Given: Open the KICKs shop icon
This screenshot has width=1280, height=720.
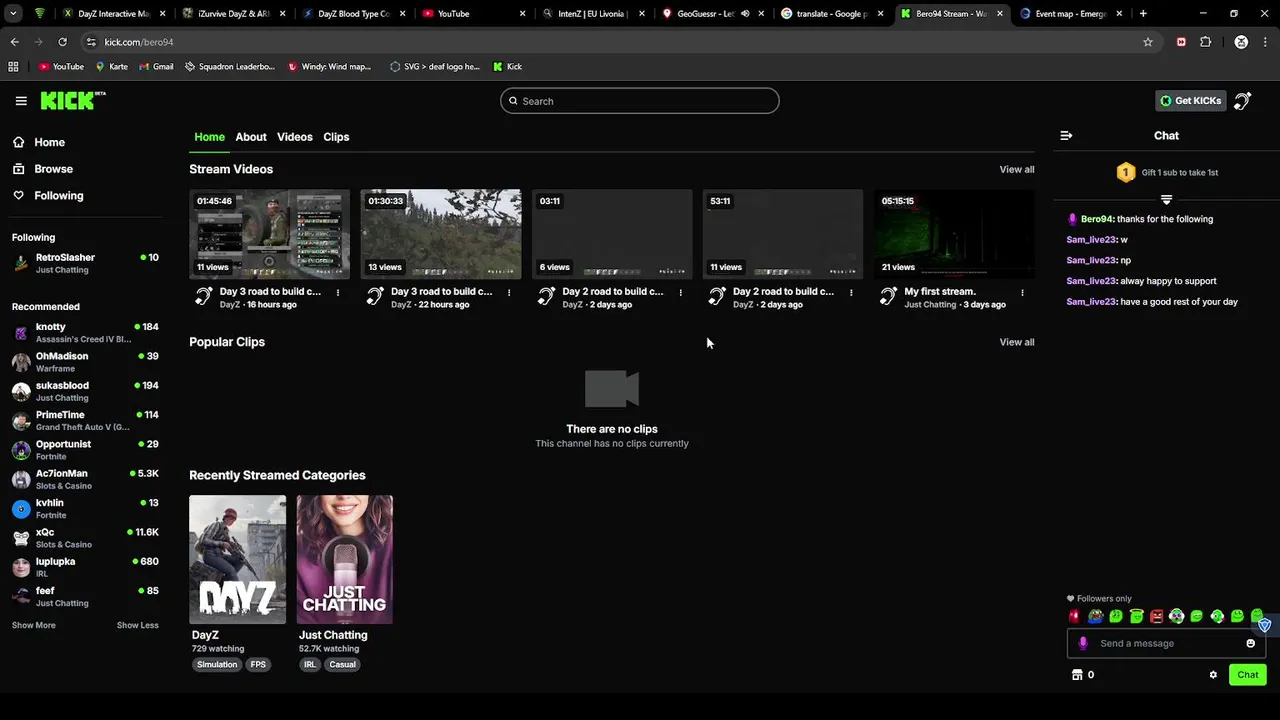Looking at the screenshot, I should tap(1077, 675).
